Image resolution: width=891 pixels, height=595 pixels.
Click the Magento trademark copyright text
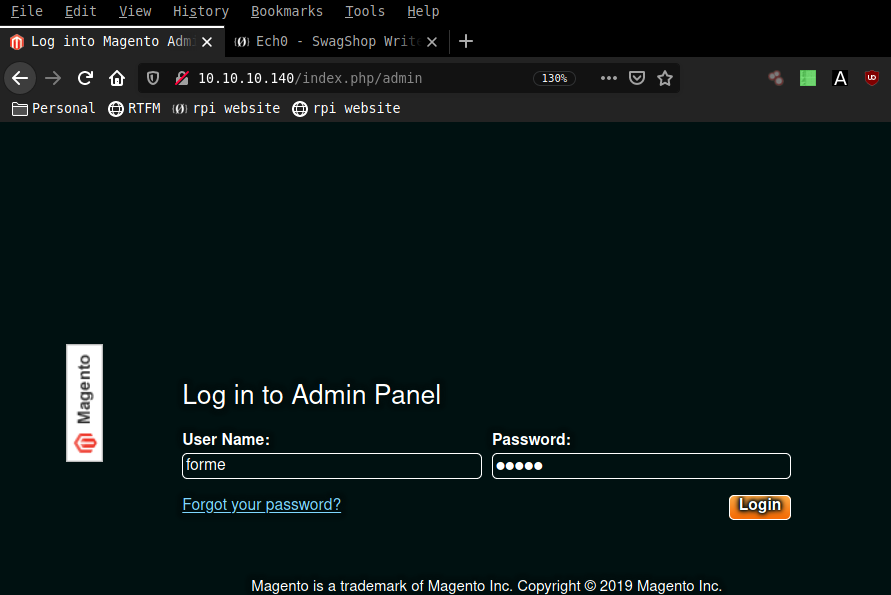coord(486,586)
